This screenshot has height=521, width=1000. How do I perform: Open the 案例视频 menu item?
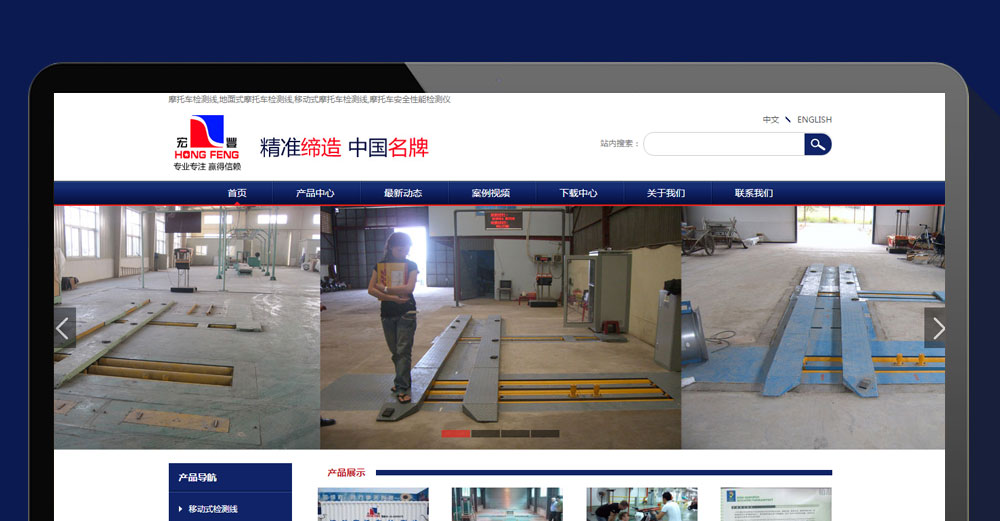(x=490, y=193)
